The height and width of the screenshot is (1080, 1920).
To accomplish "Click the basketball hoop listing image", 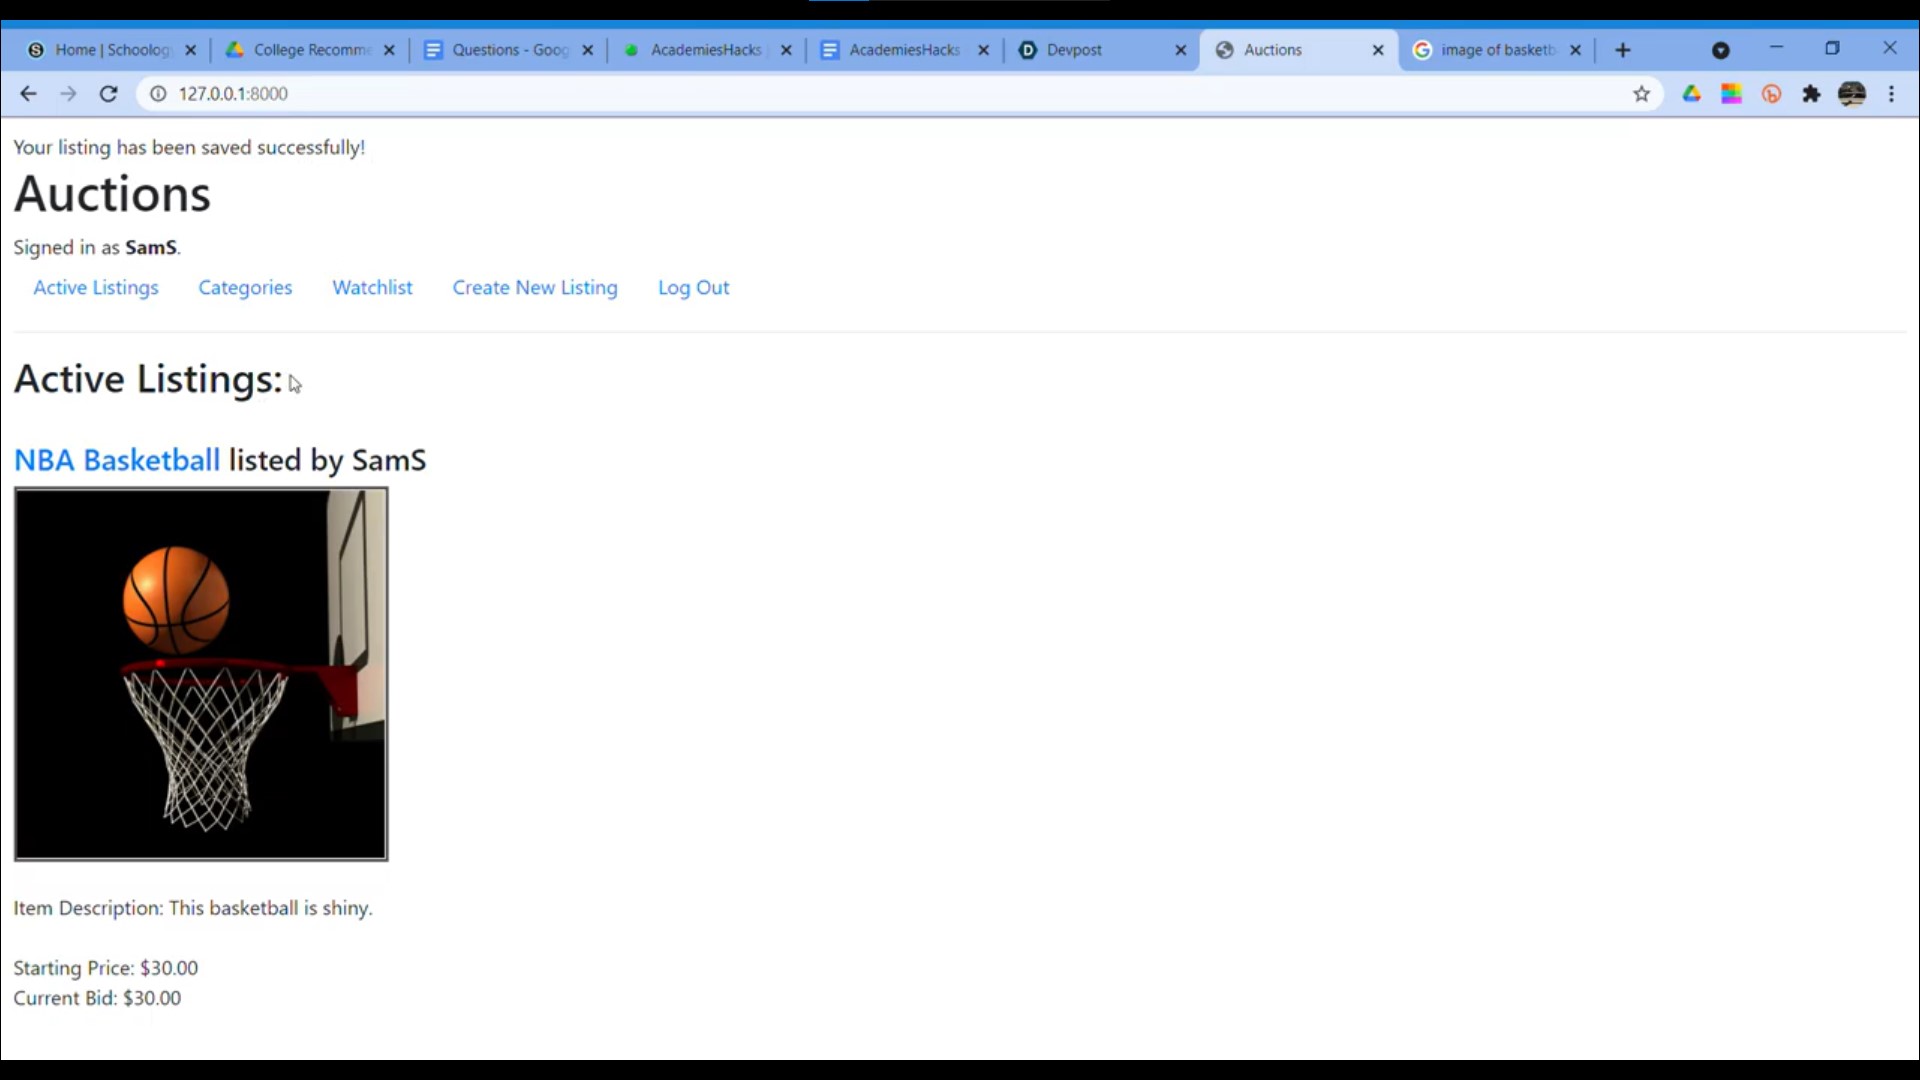I will tap(201, 674).
